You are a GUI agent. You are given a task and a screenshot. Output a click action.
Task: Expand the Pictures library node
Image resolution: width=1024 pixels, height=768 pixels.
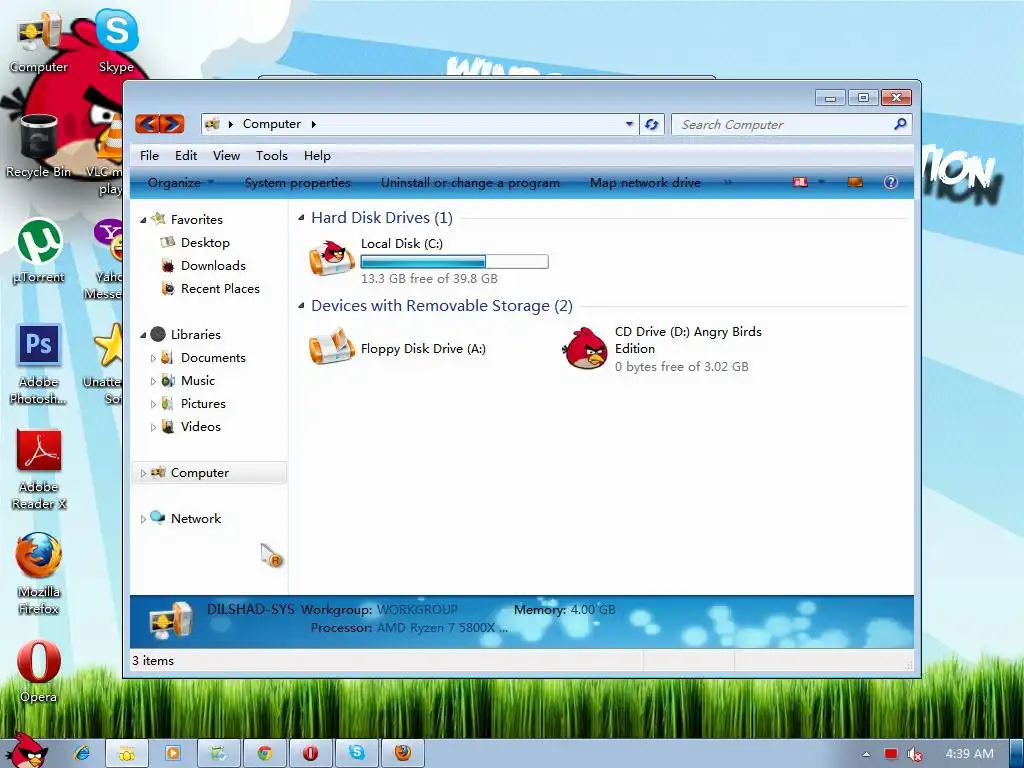coord(153,404)
